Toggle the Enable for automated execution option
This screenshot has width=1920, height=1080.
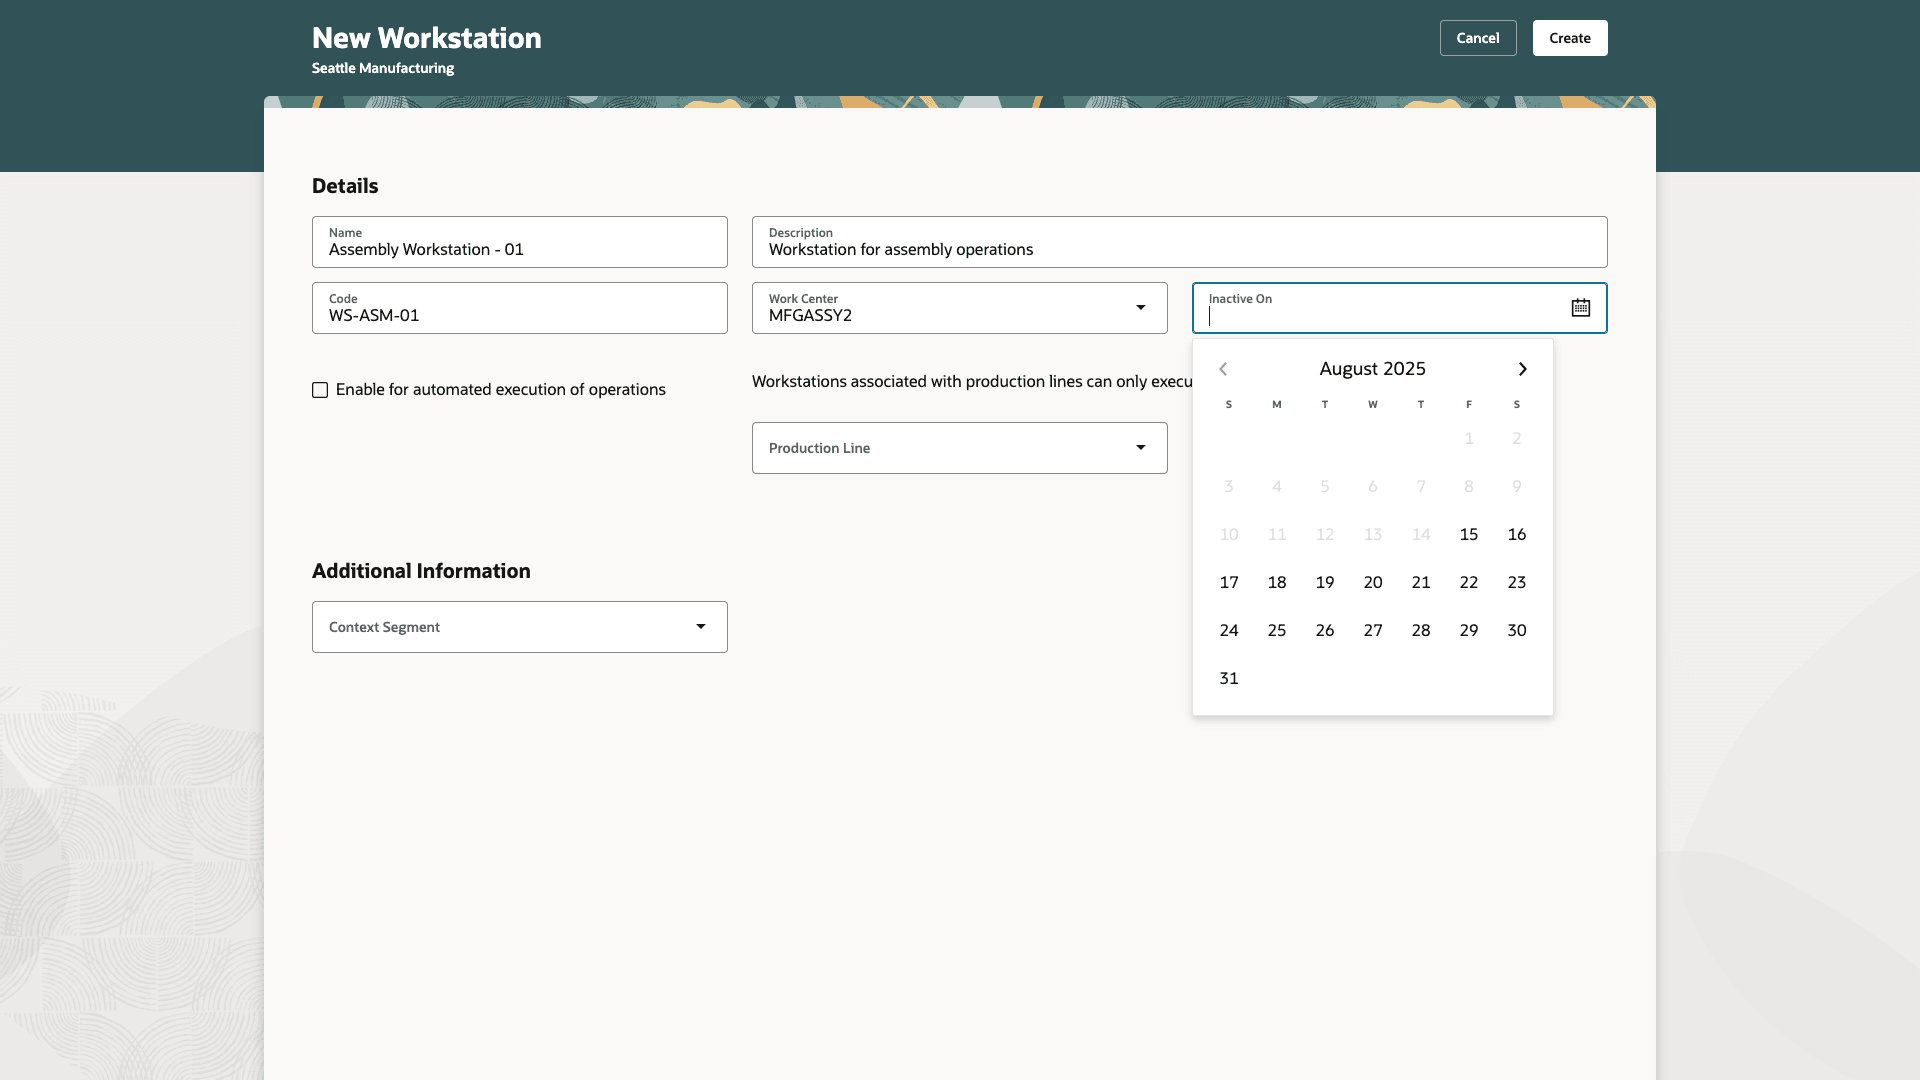click(320, 390)
